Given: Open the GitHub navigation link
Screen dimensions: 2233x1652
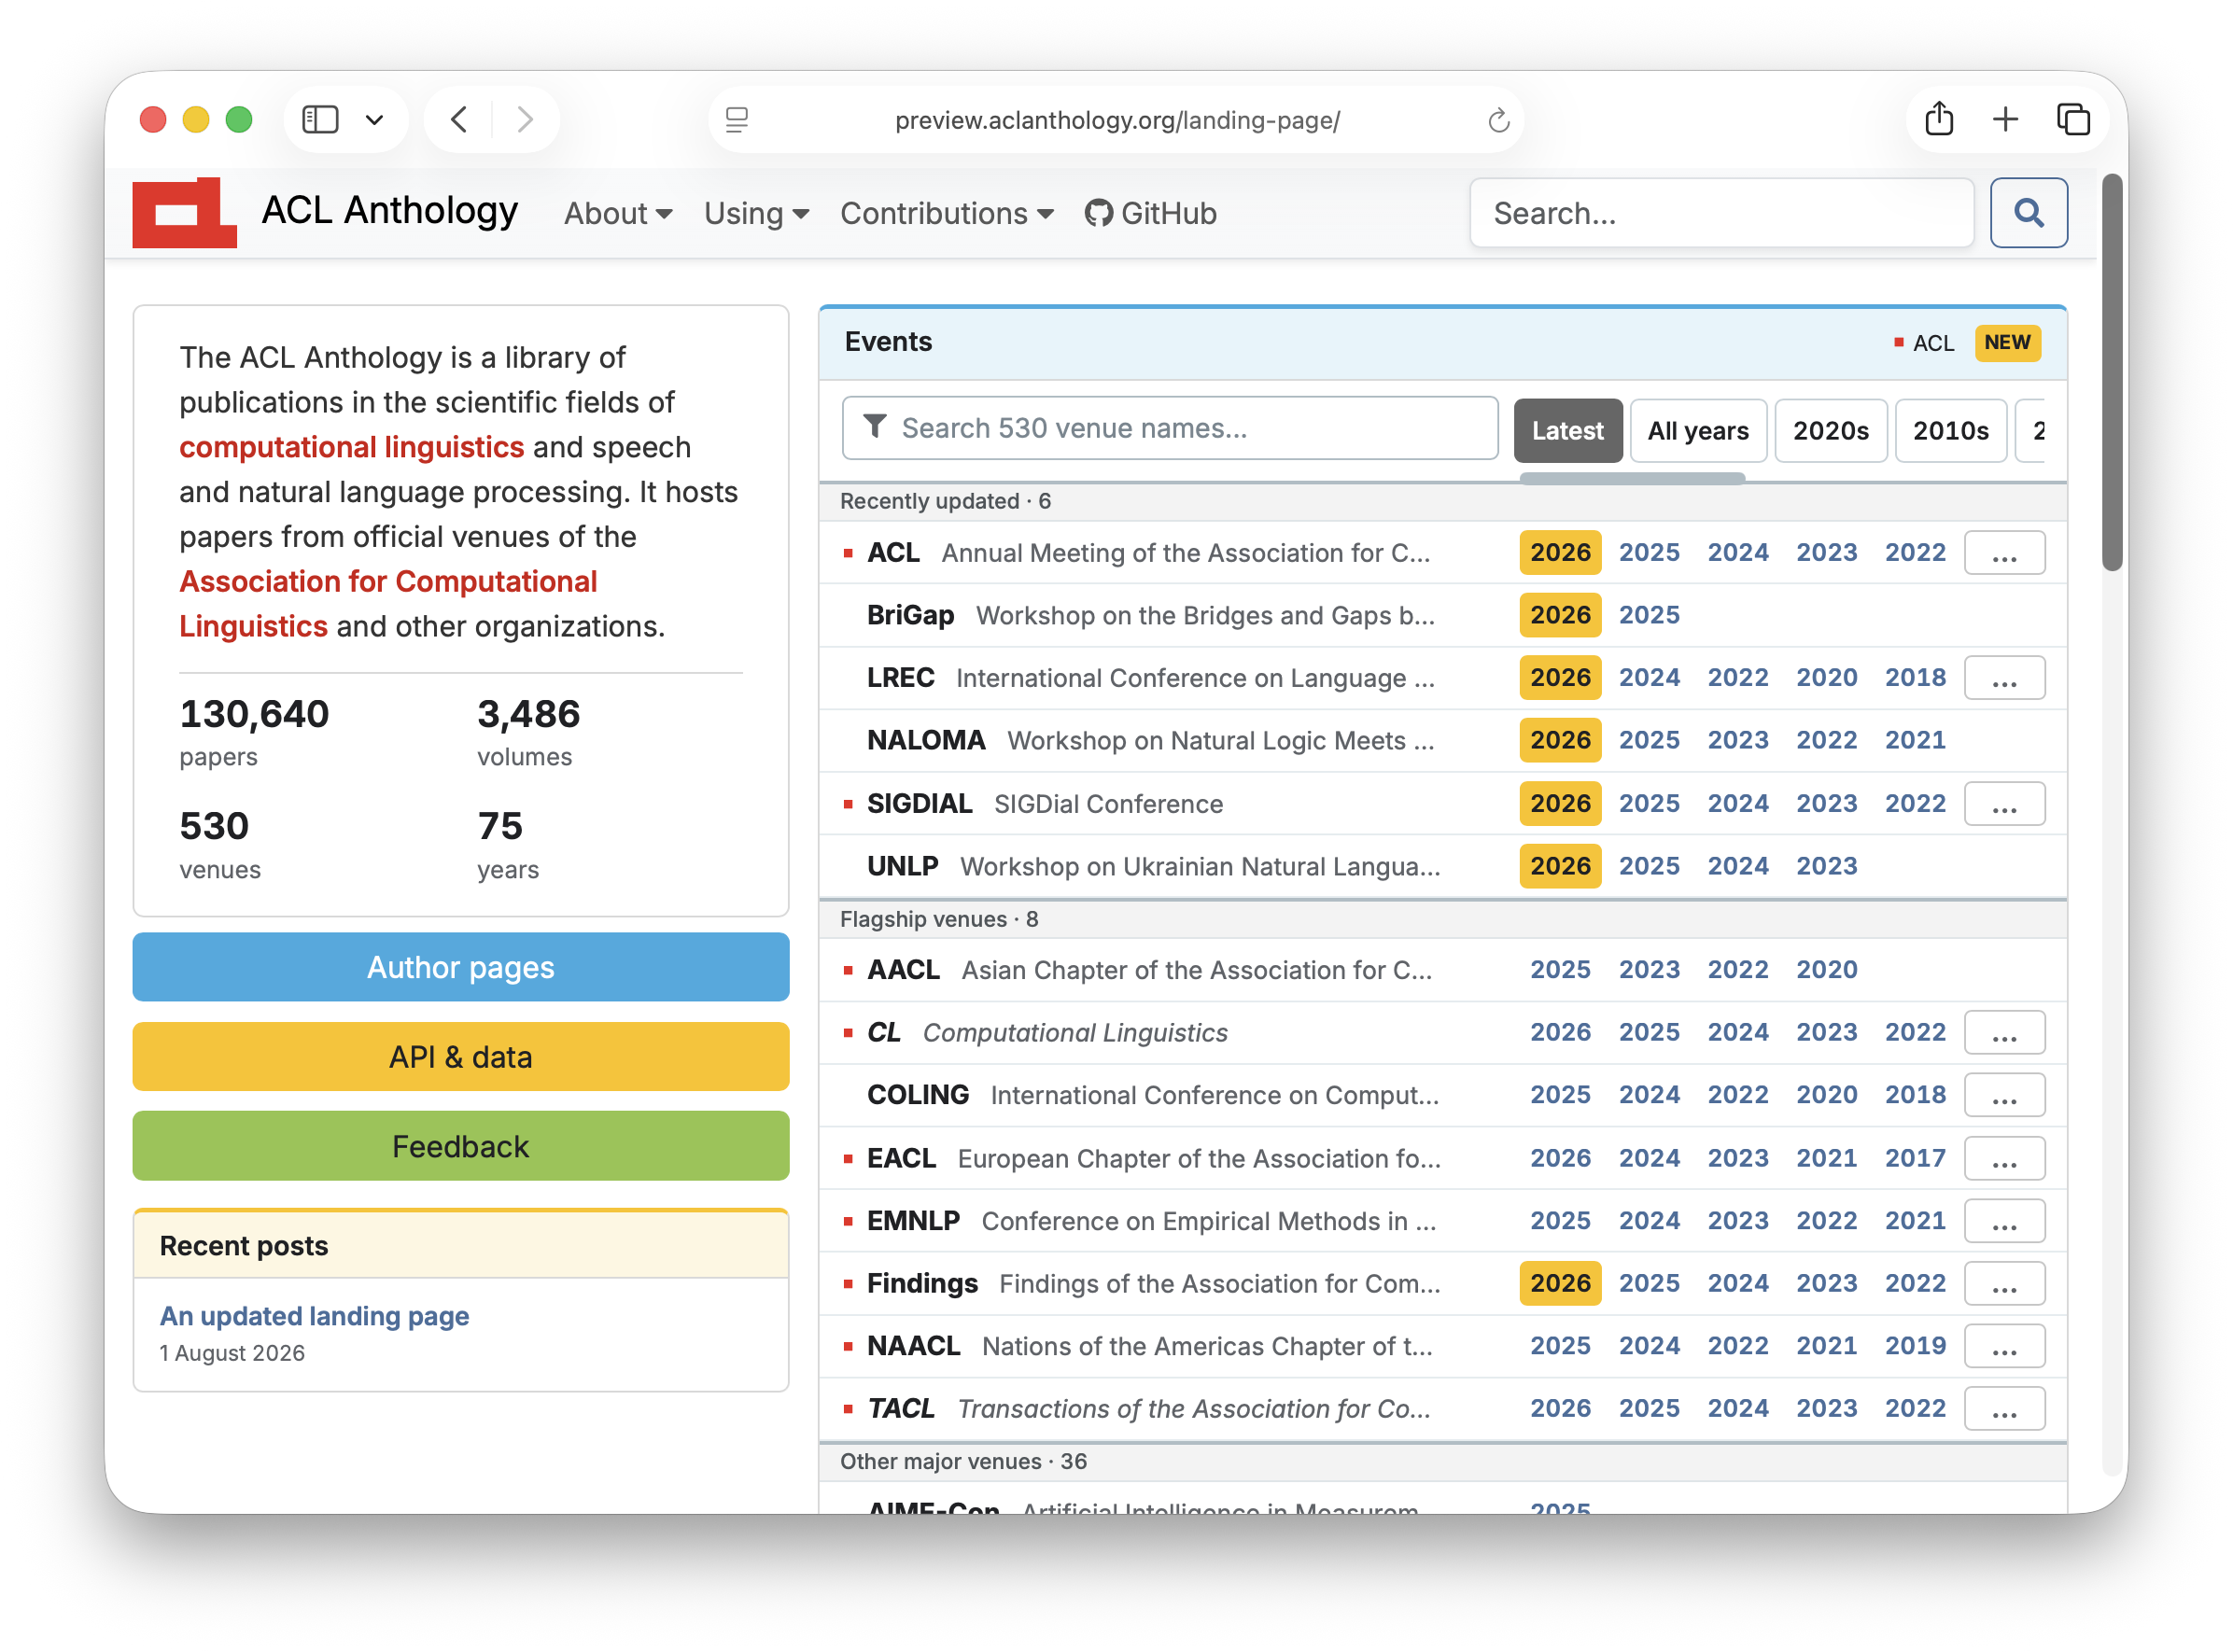Looking at the screenshot, I should pos(1150,213).
